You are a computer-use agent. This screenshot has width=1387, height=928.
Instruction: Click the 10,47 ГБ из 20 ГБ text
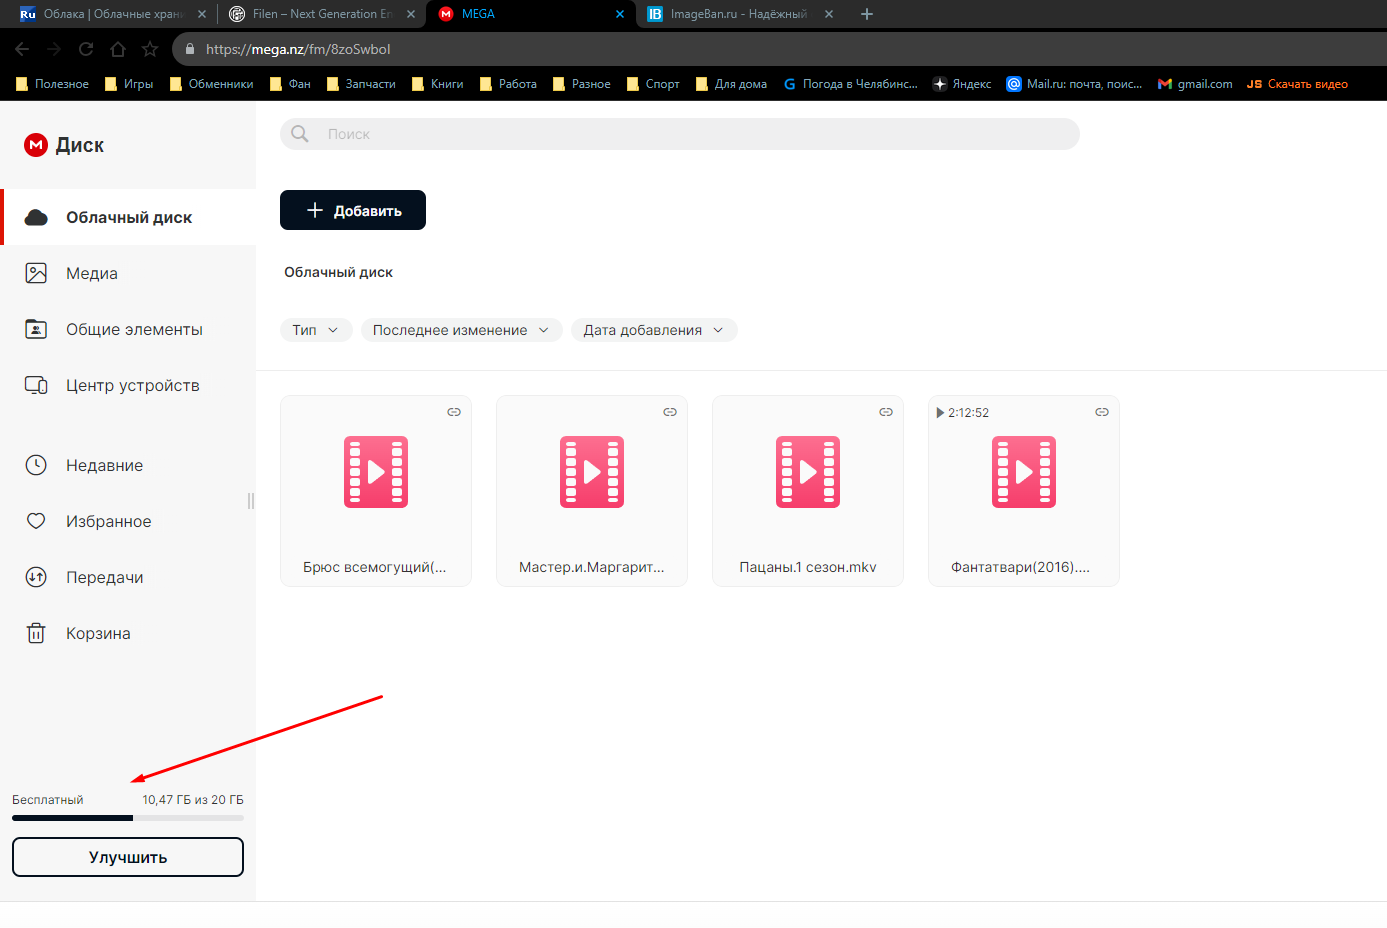[x=193, y=800]
